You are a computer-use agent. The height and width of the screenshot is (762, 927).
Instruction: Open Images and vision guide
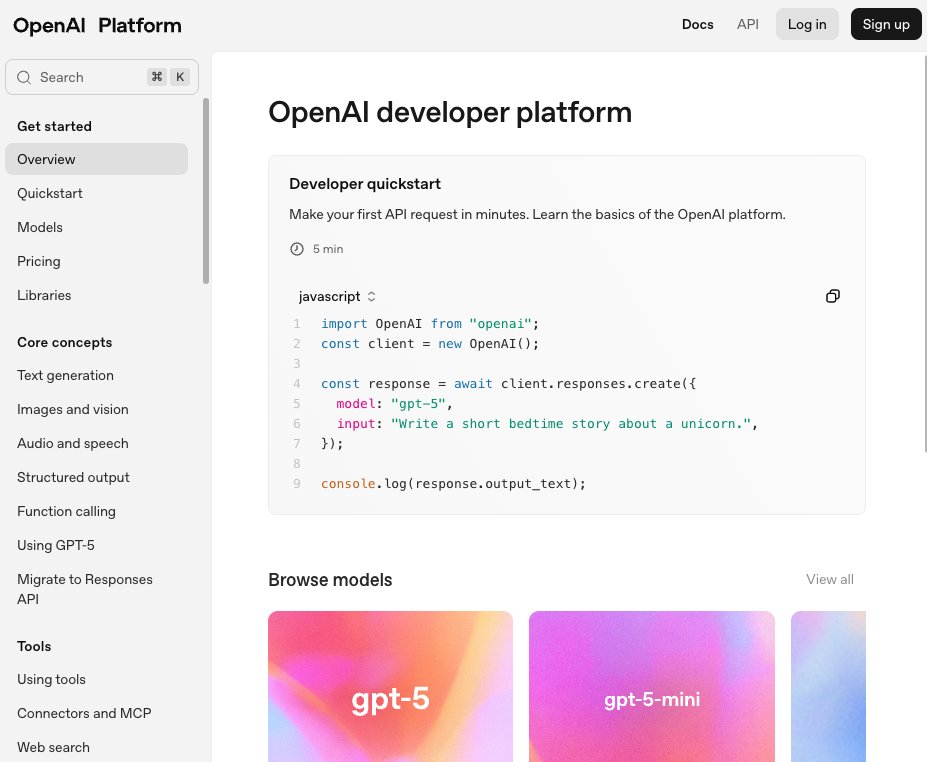point(73,409)
